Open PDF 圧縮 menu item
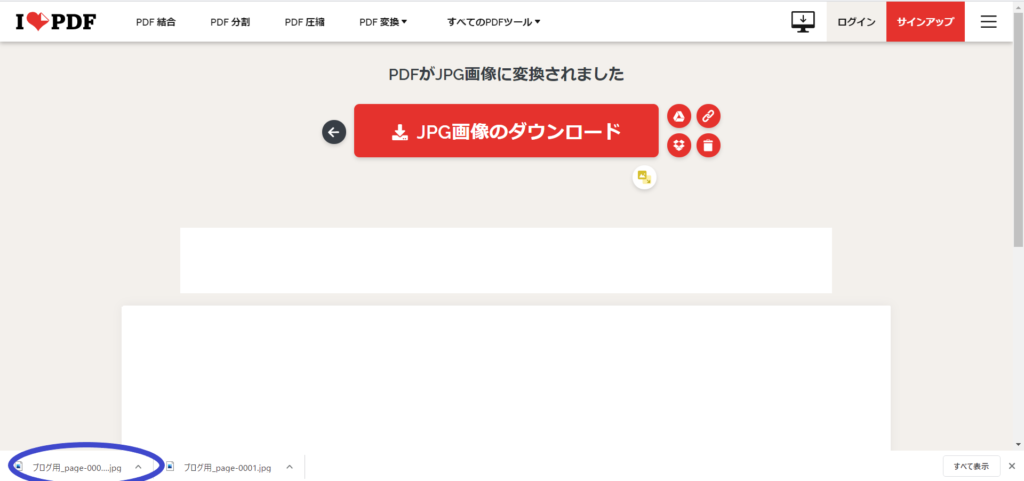 tap(304, 22)
